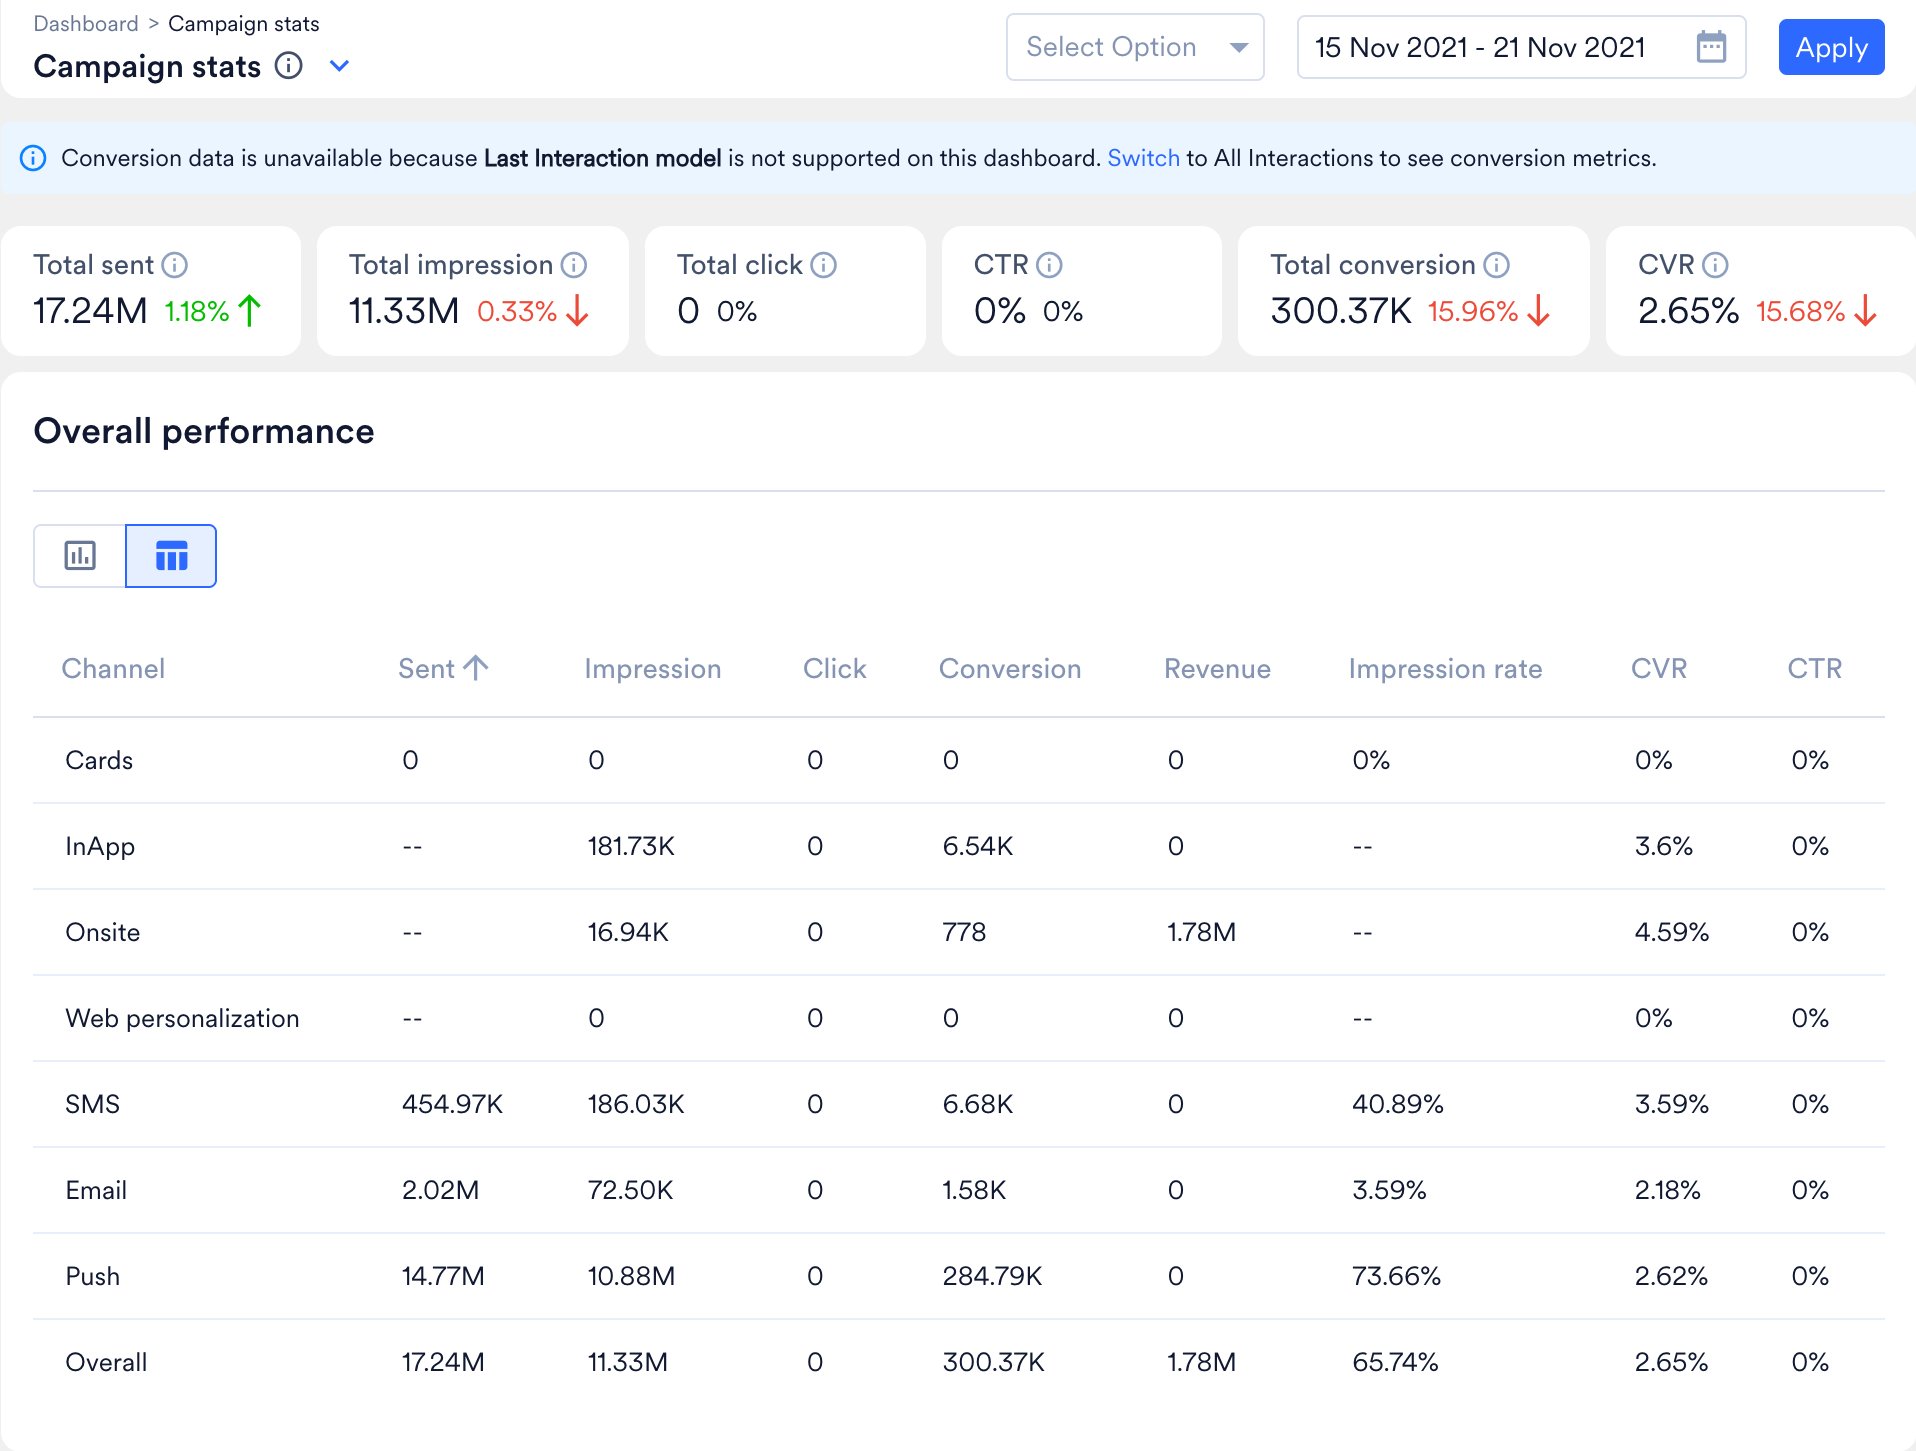Sort by the Click column header

(x=834, y=669)
